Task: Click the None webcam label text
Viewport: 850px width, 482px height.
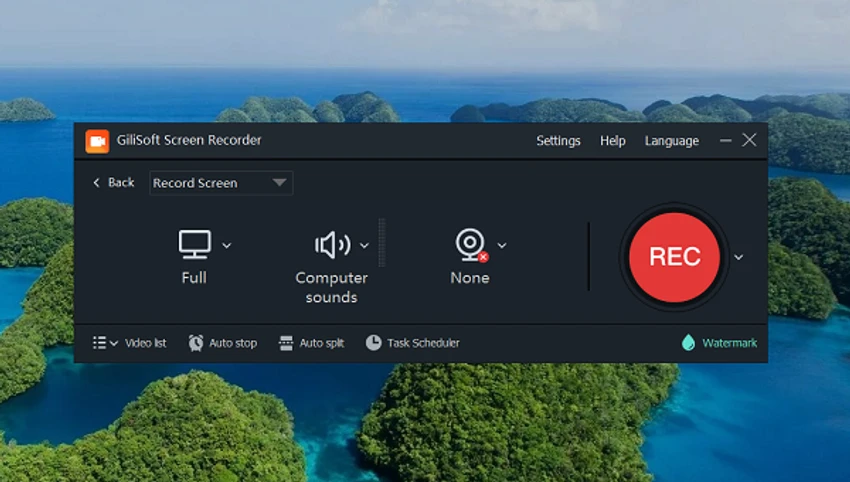Action: pos(470,278)
